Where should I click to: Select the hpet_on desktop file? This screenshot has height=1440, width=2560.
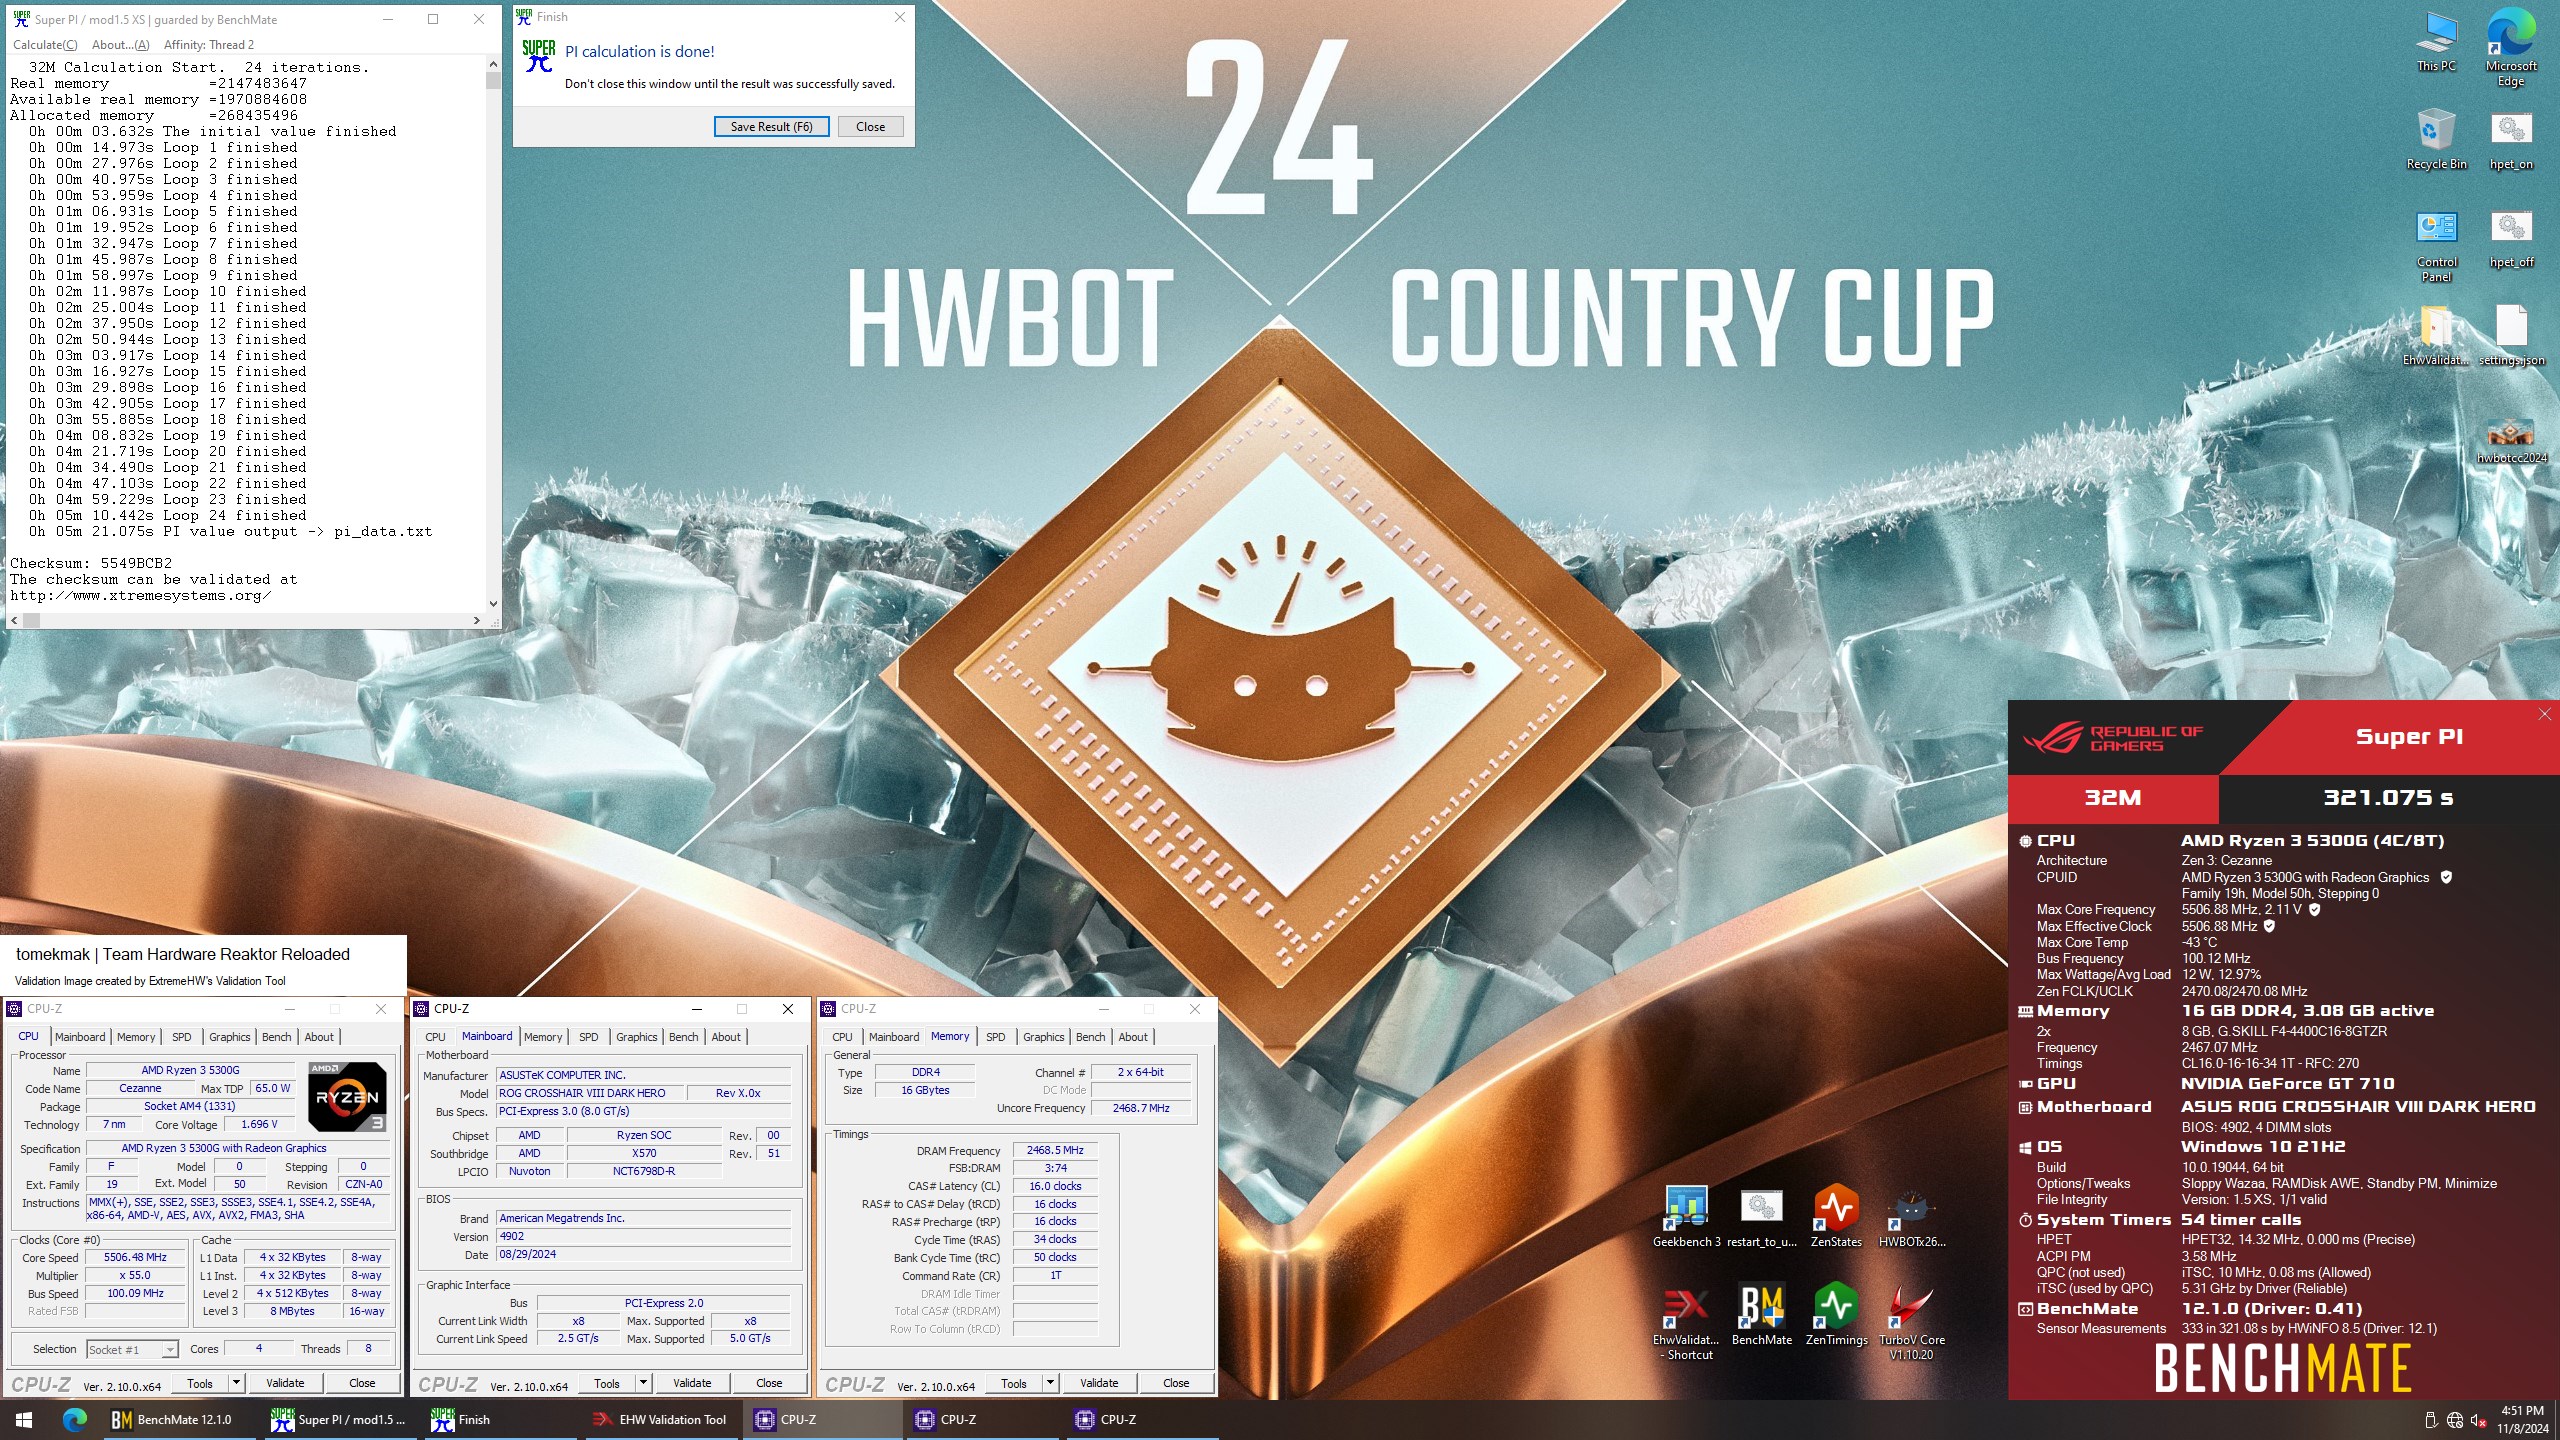point(2511,140)
